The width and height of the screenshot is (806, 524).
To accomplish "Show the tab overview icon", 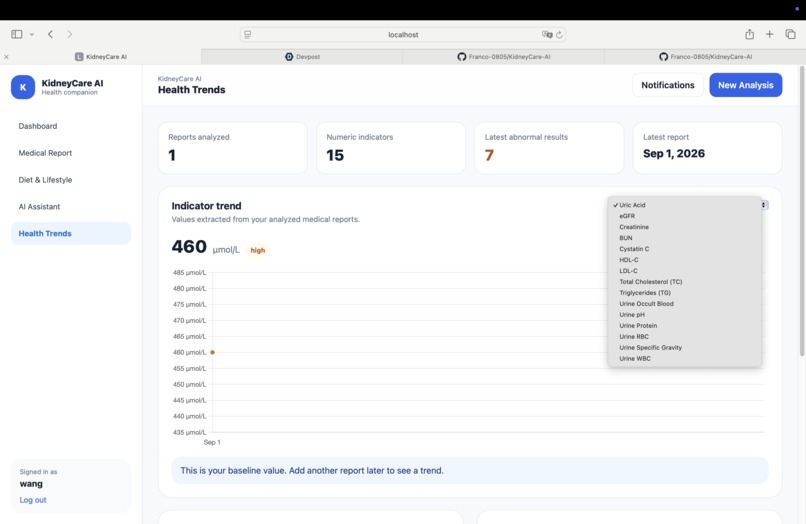I will coord(790,34).
